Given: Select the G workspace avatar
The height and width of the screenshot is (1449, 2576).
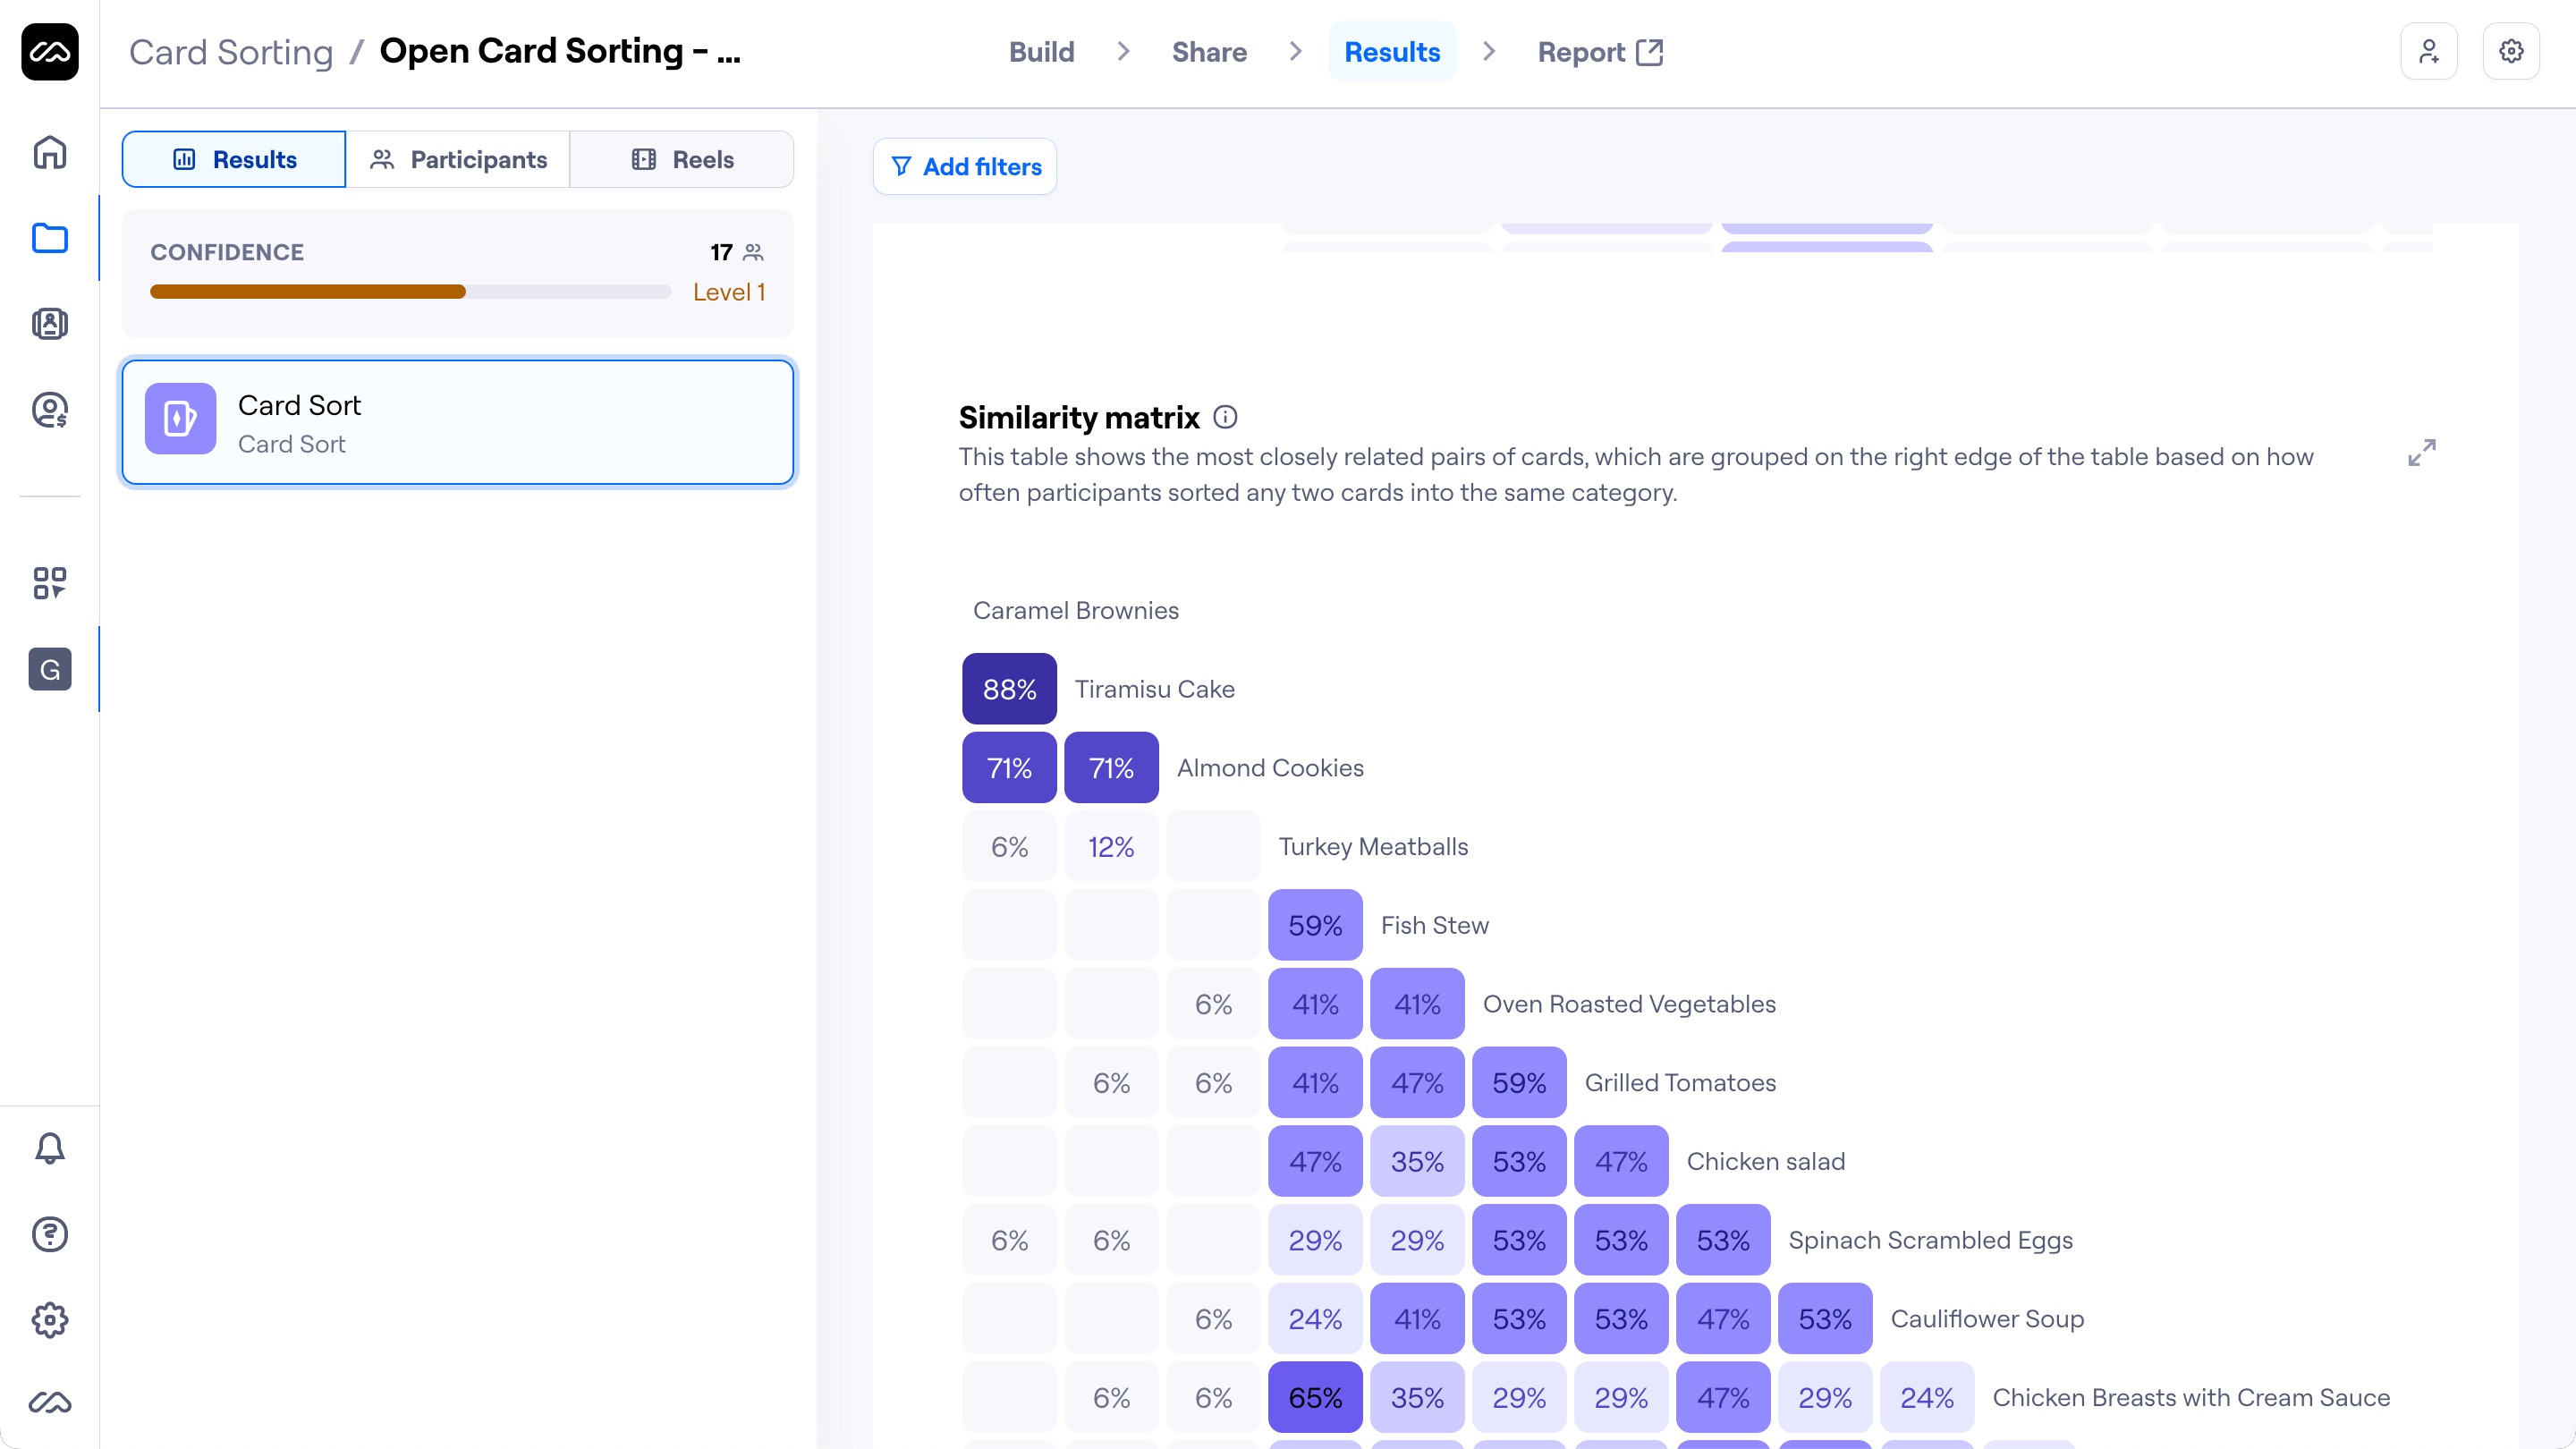Looking at the screenshot, I should [x=50, y=669].
